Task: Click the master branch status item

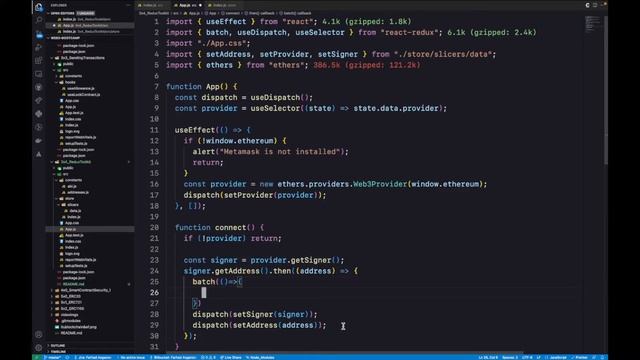Action: [x=52, y=358]
